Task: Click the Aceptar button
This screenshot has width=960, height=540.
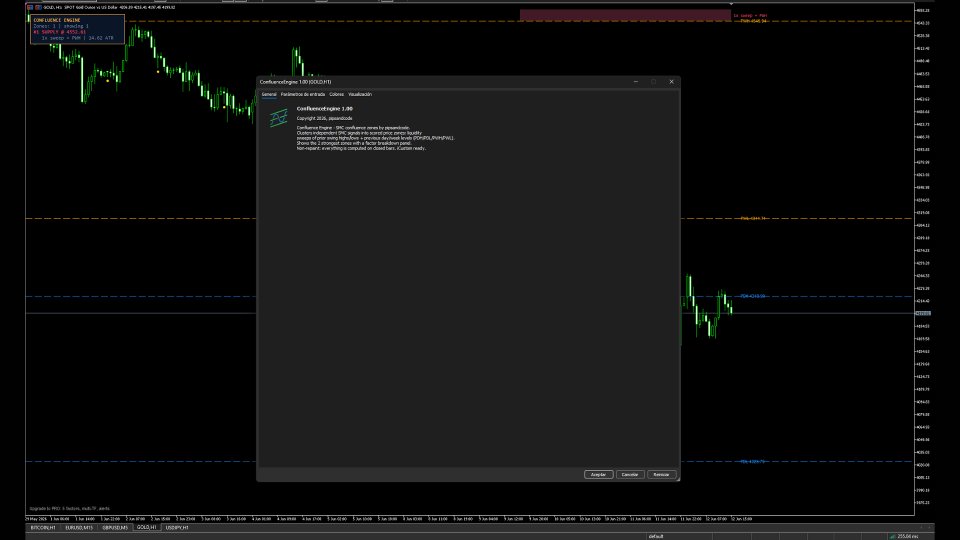Action: click(x=598, y=474)
